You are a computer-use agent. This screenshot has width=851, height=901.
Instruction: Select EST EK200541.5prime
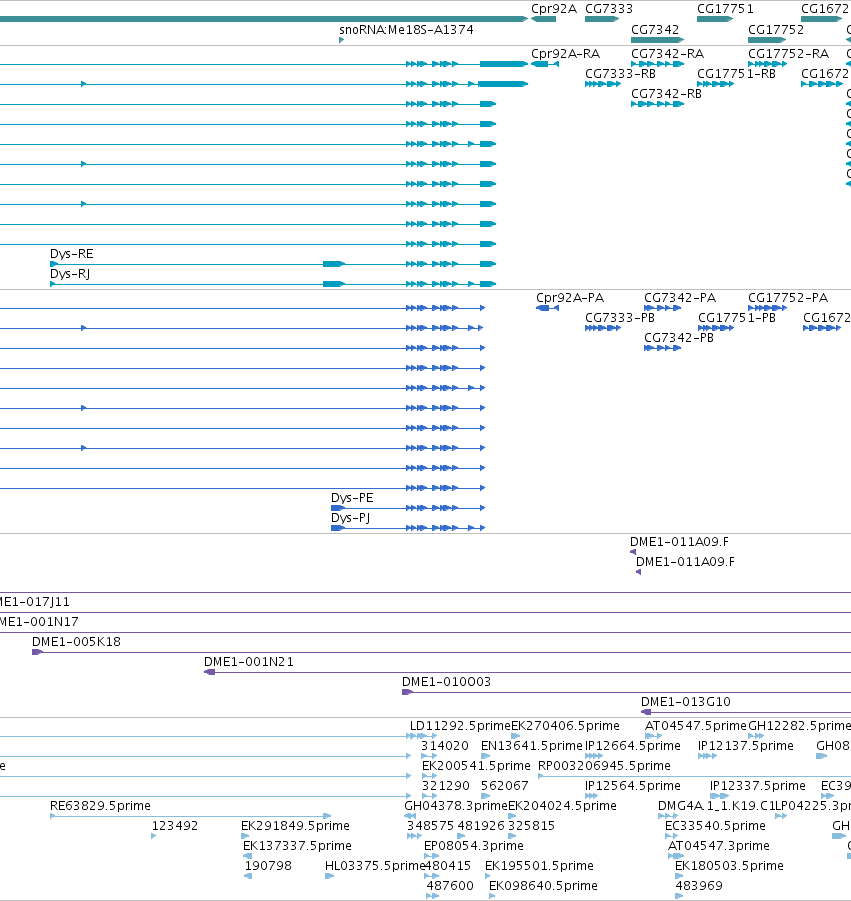(429, 776)
